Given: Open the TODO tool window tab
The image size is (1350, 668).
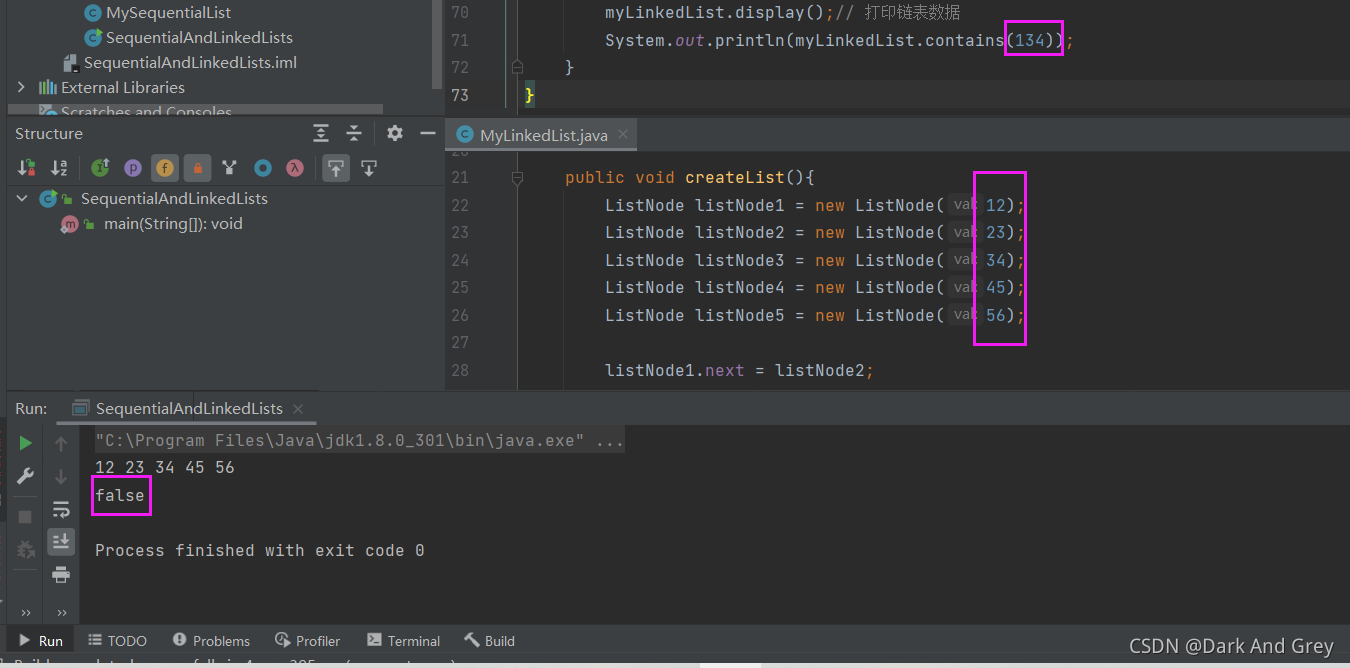Looking at the screenshot, I should point(117,641).
